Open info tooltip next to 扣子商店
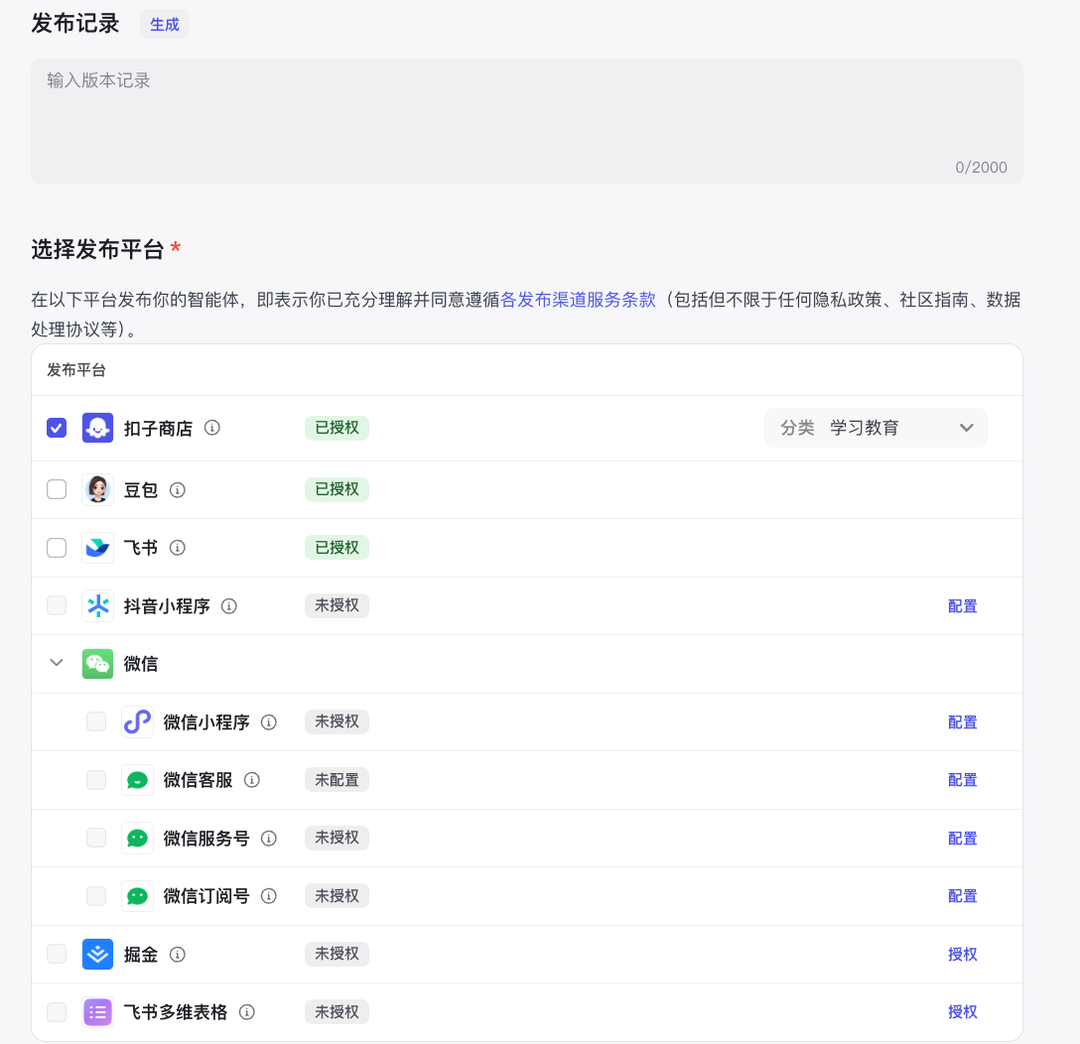 point(212,428)
